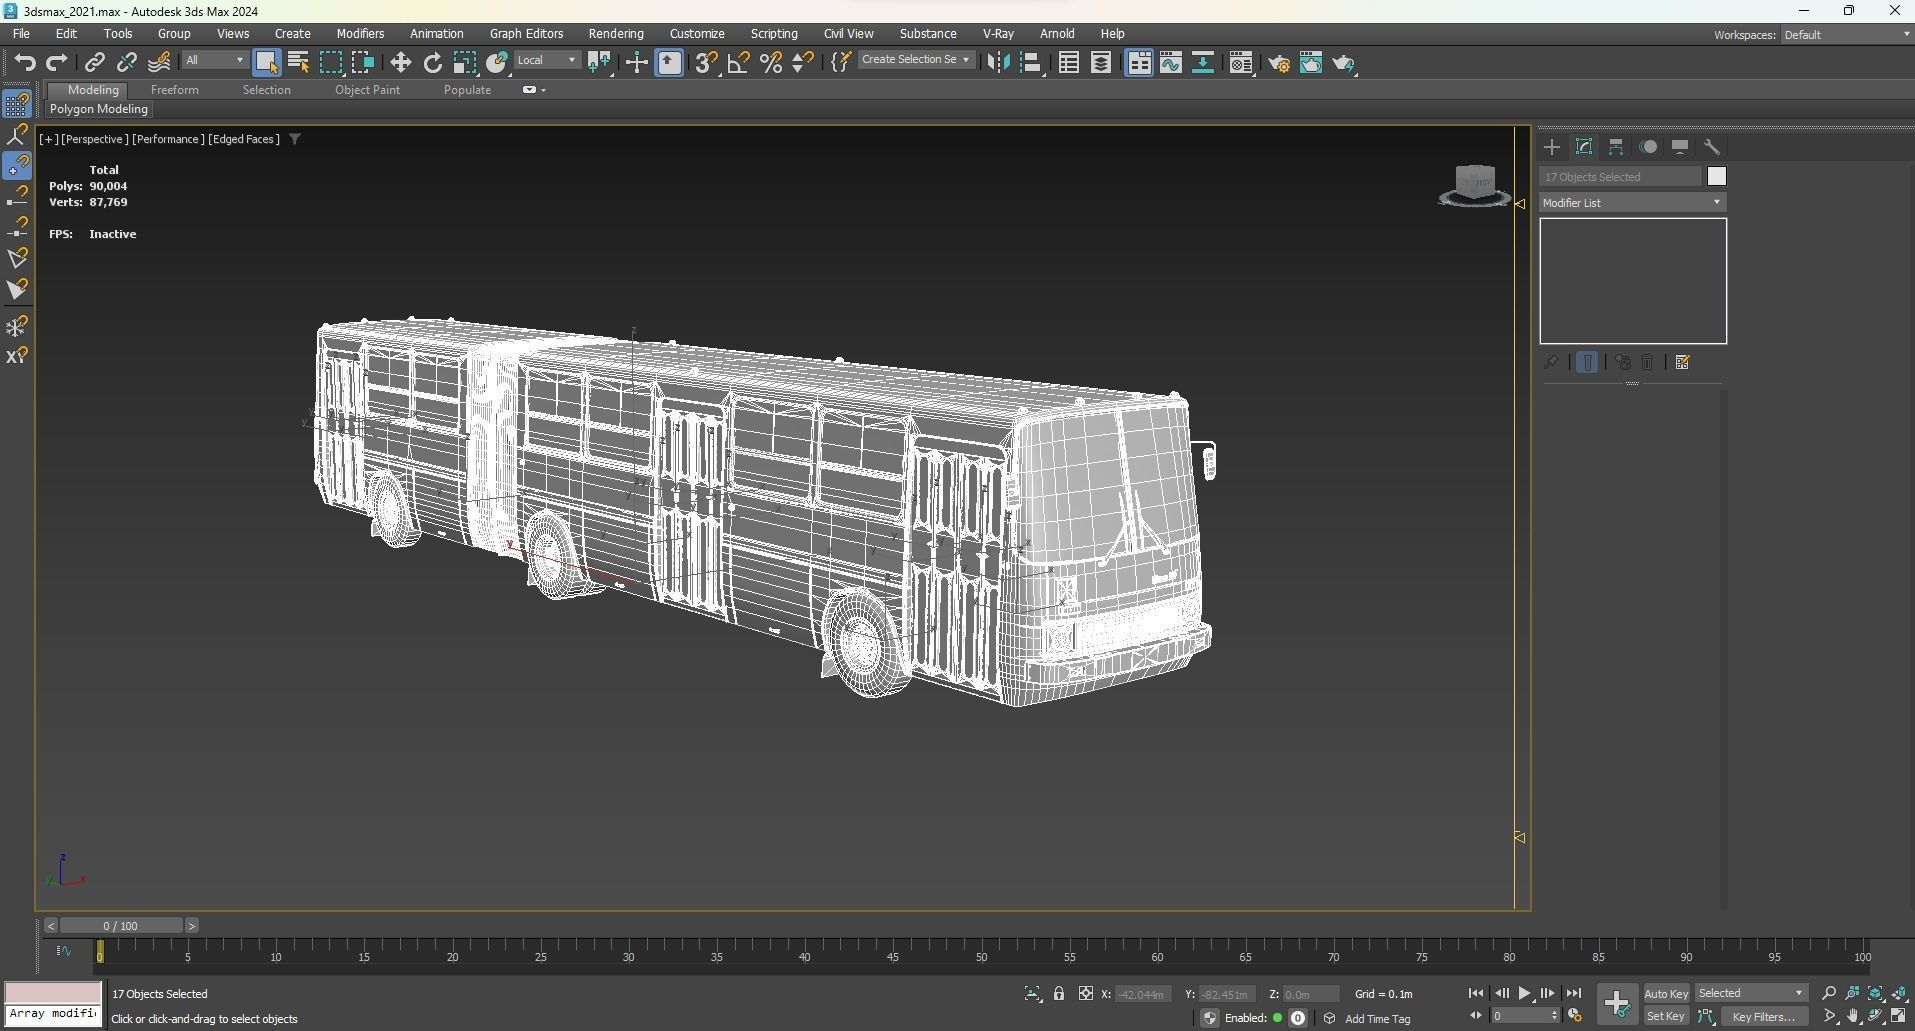
Task: Go to the start frame
Action: coord(1476,993)
